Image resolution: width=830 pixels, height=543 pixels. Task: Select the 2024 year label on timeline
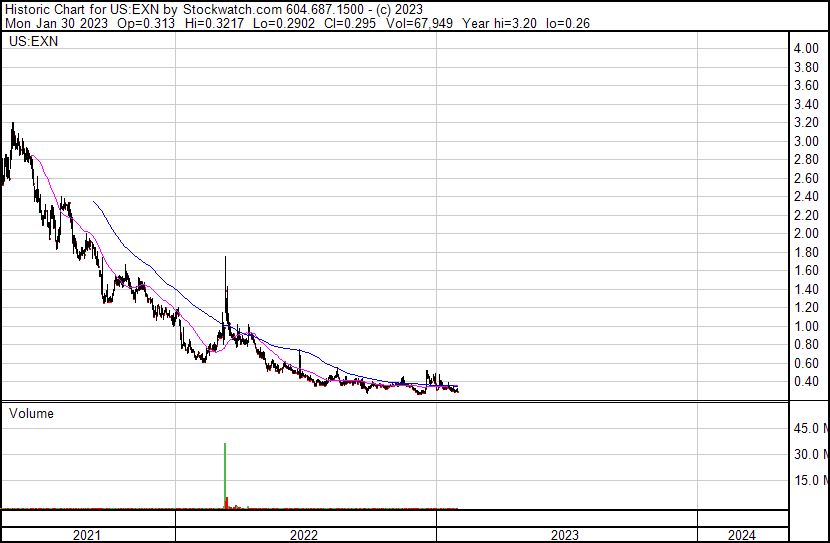coord(742,535)
